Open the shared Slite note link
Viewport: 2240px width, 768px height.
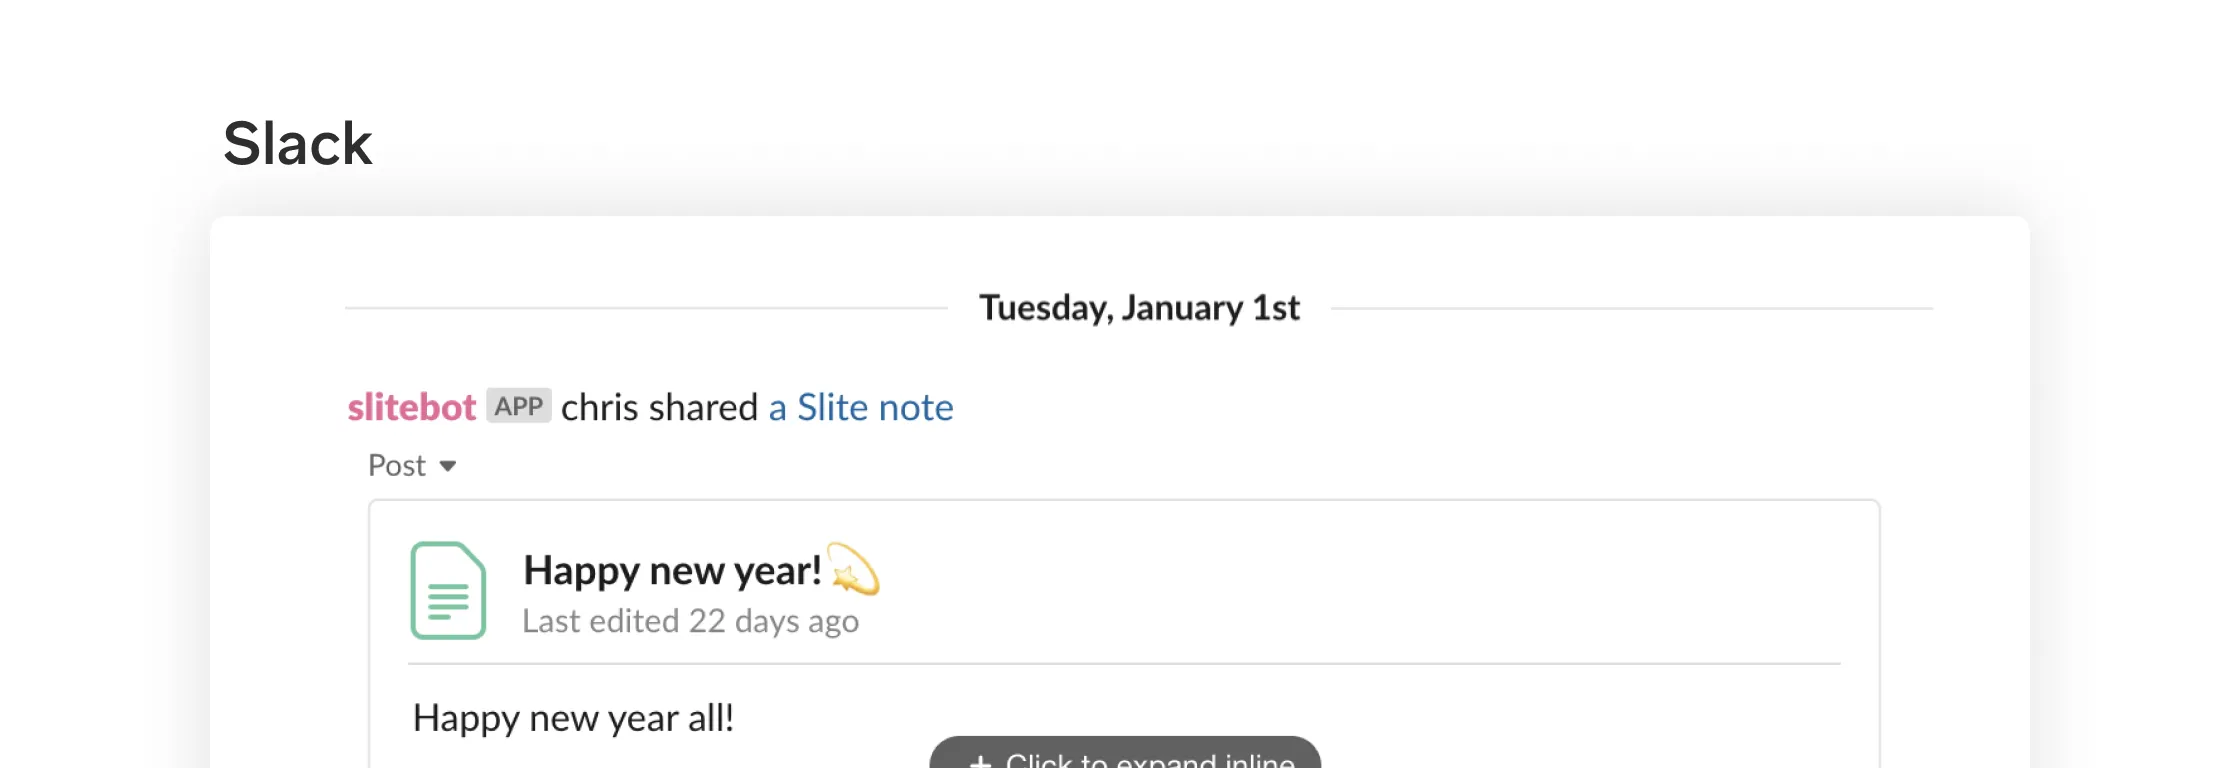(x=858, y=407)
